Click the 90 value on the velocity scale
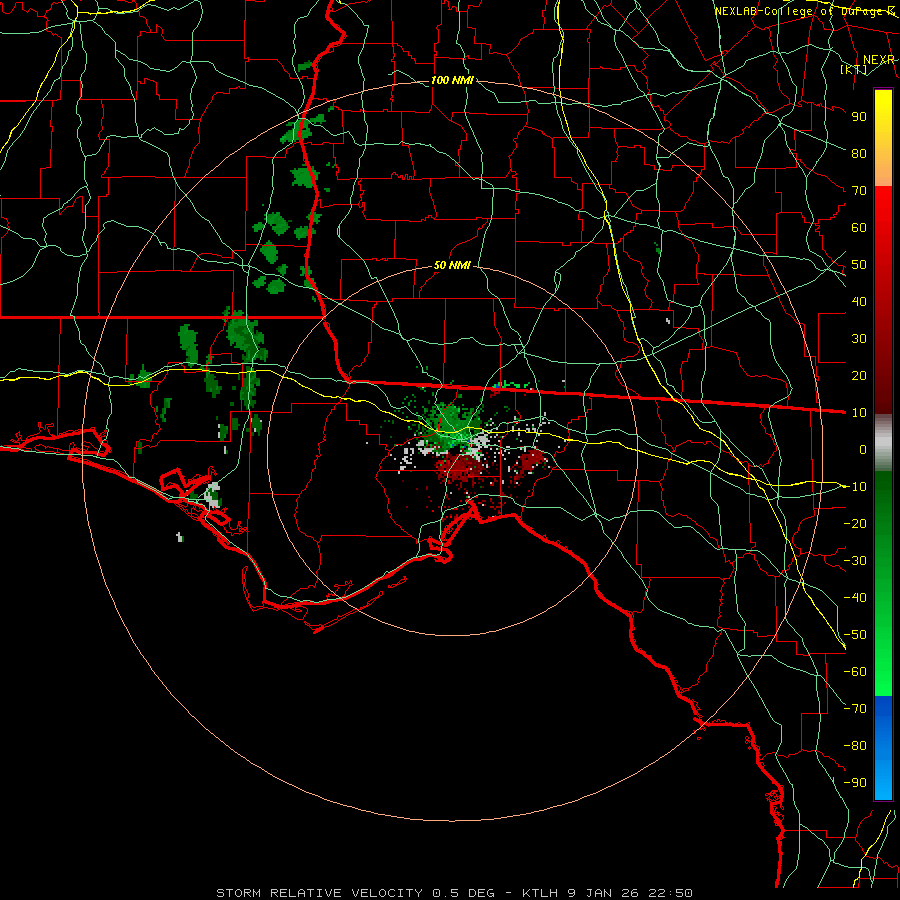 [x=859, y=117]
